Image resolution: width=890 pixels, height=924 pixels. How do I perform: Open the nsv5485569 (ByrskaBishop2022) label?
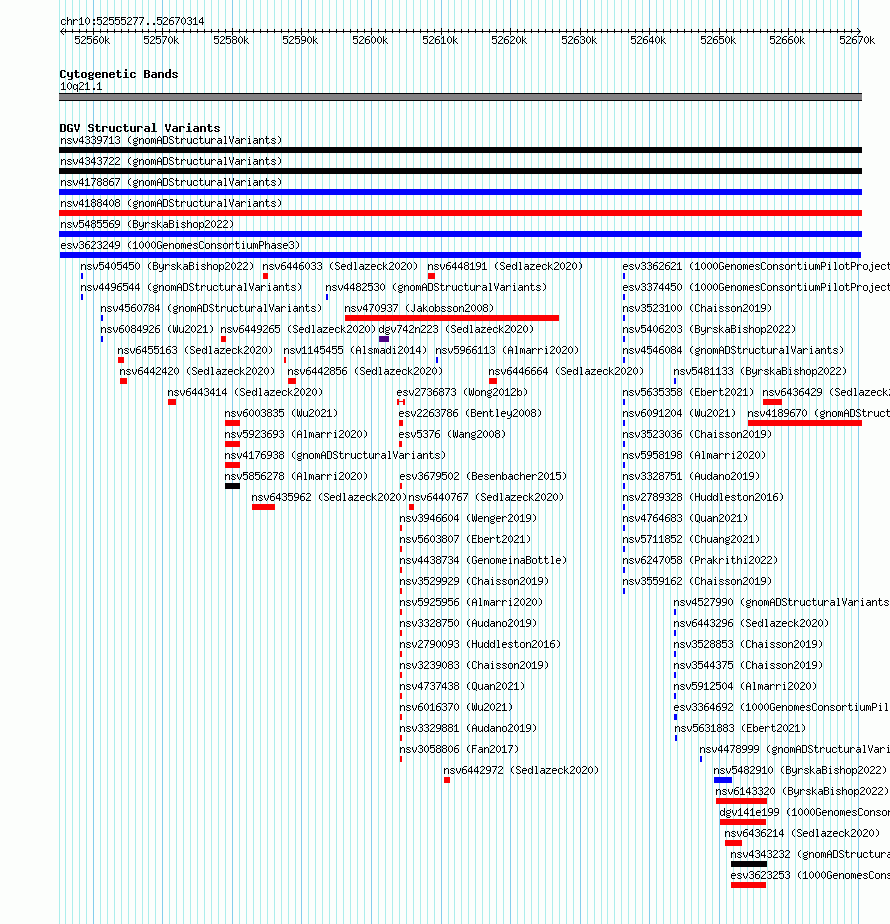point(147,224)
